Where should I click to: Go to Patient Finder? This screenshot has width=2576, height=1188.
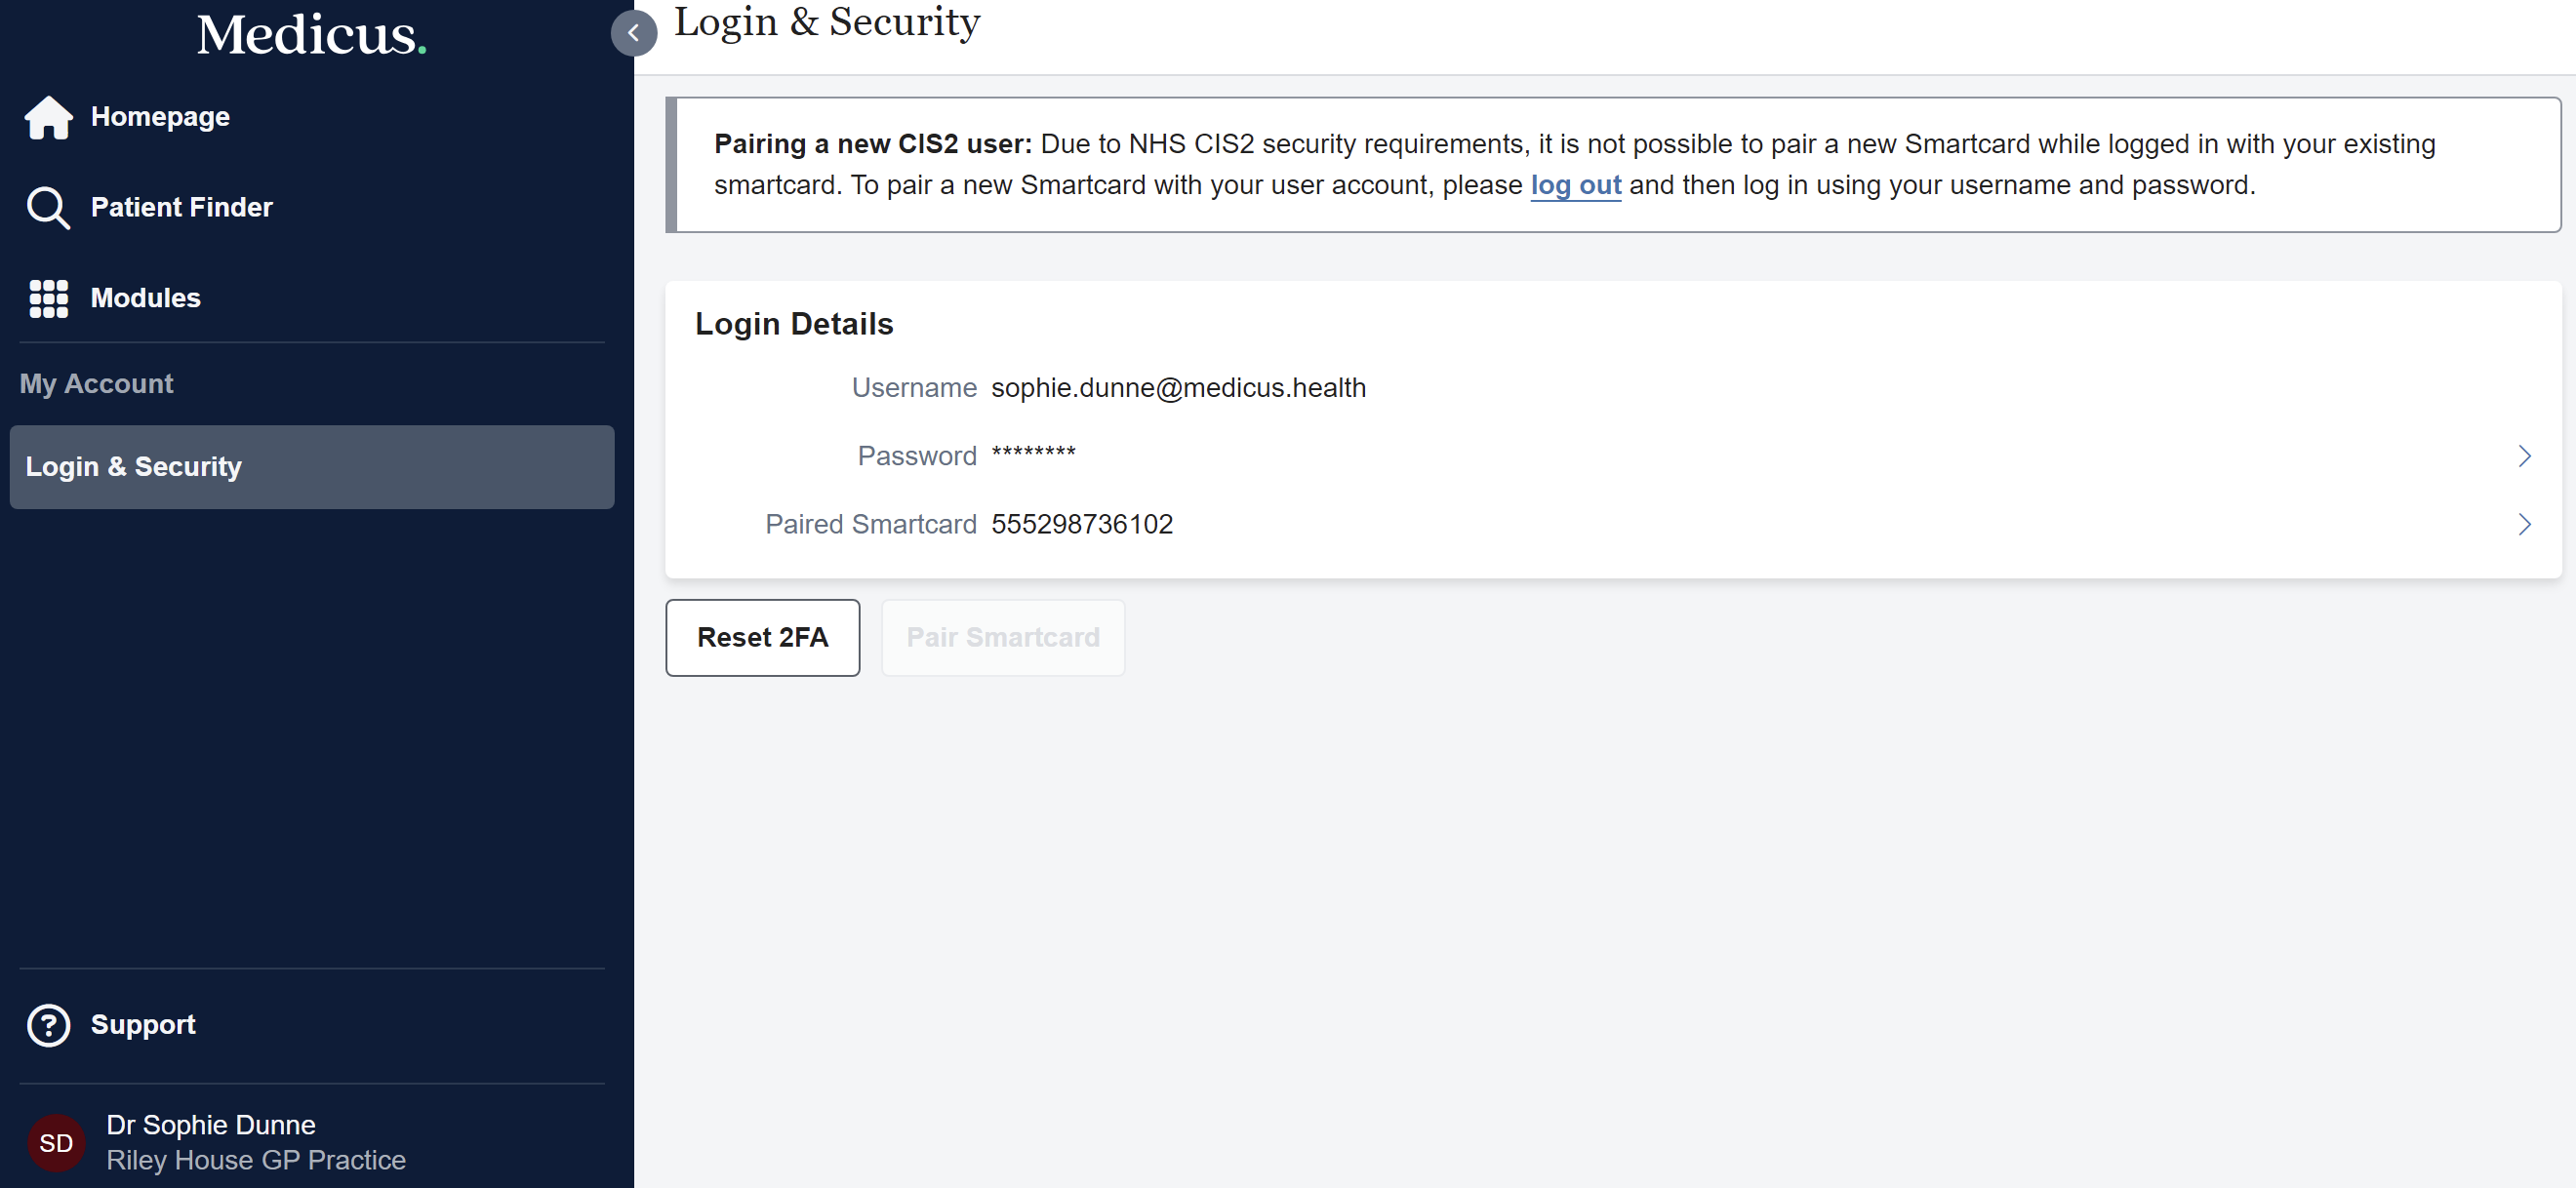pos(181,208)
